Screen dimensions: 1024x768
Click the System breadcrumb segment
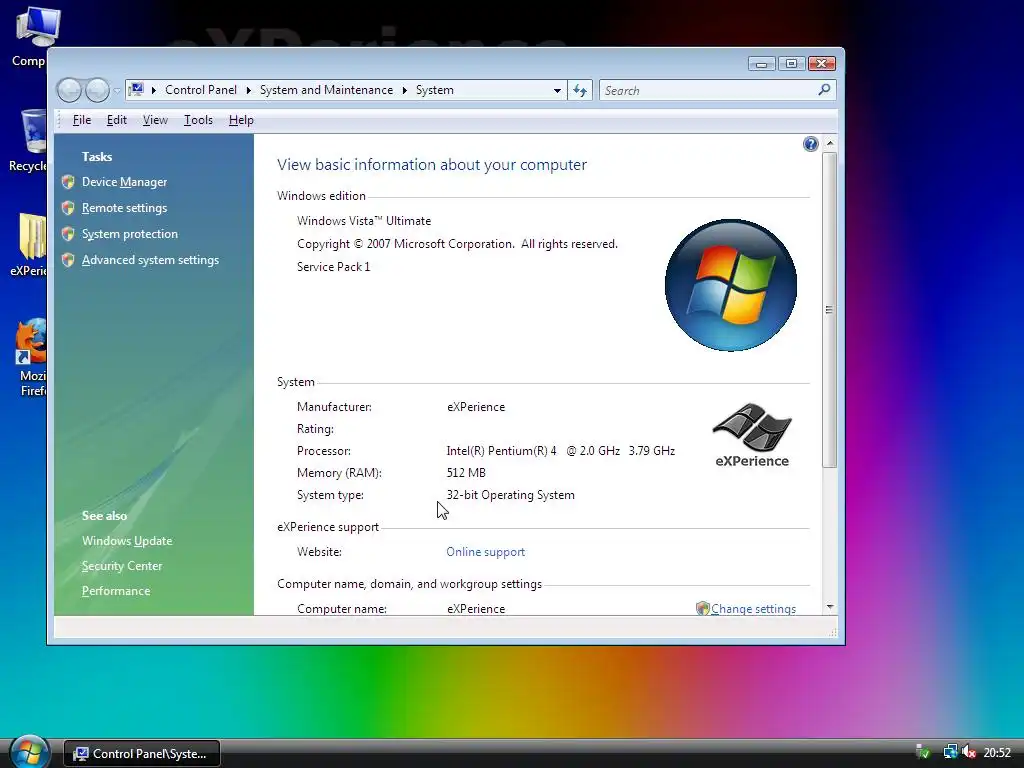coord(434,90)
